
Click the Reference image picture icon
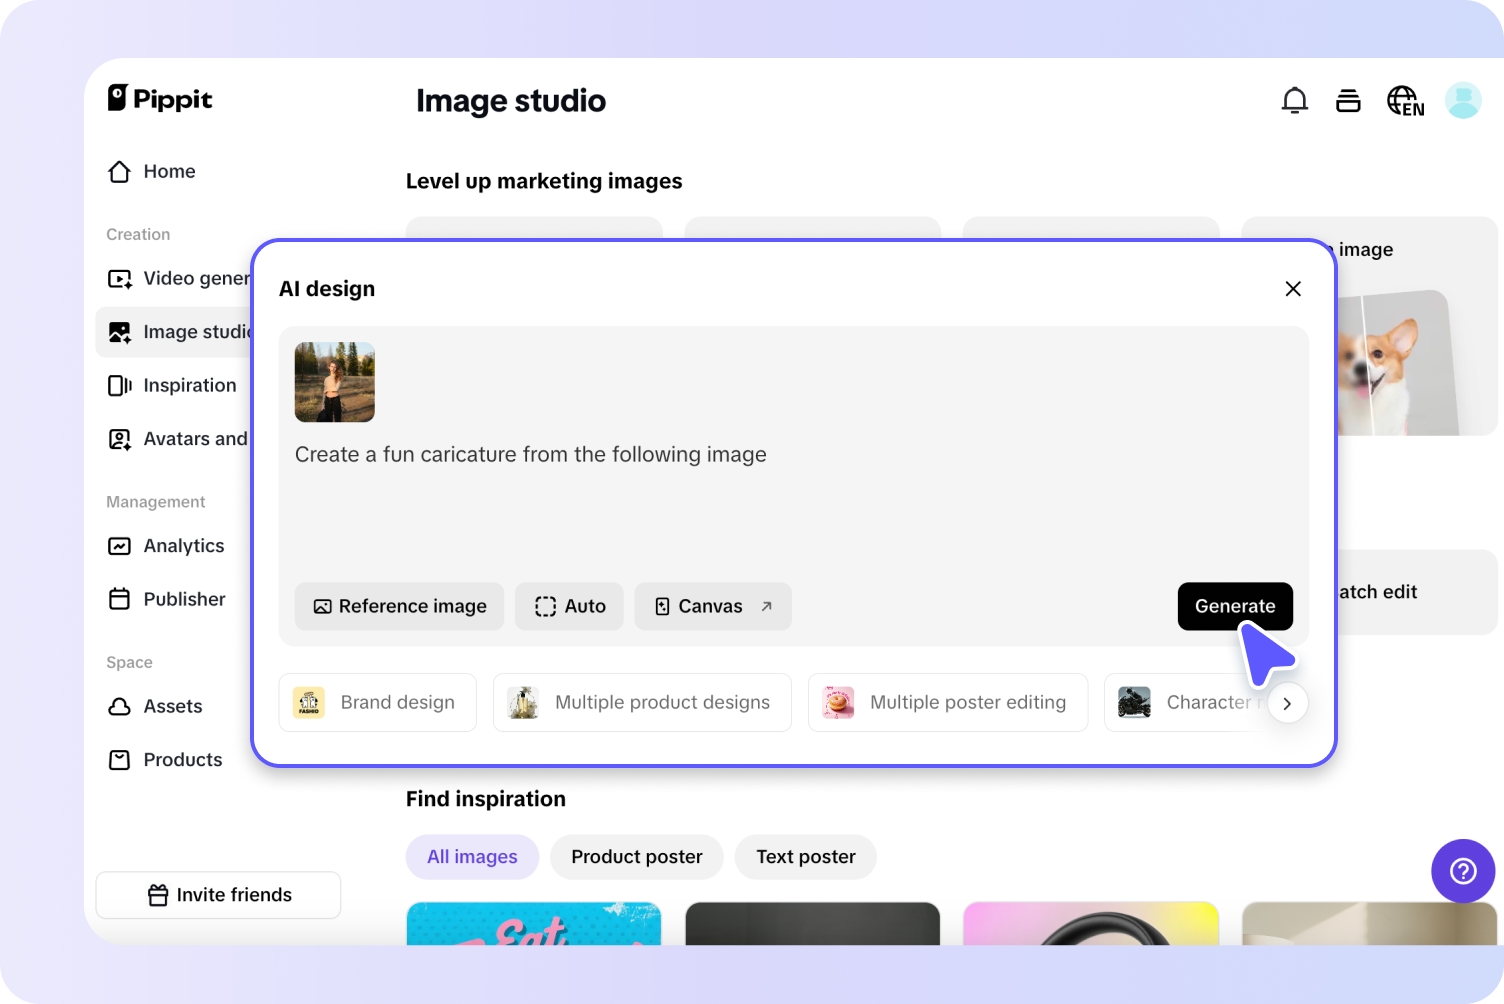[x=323, y=607]
